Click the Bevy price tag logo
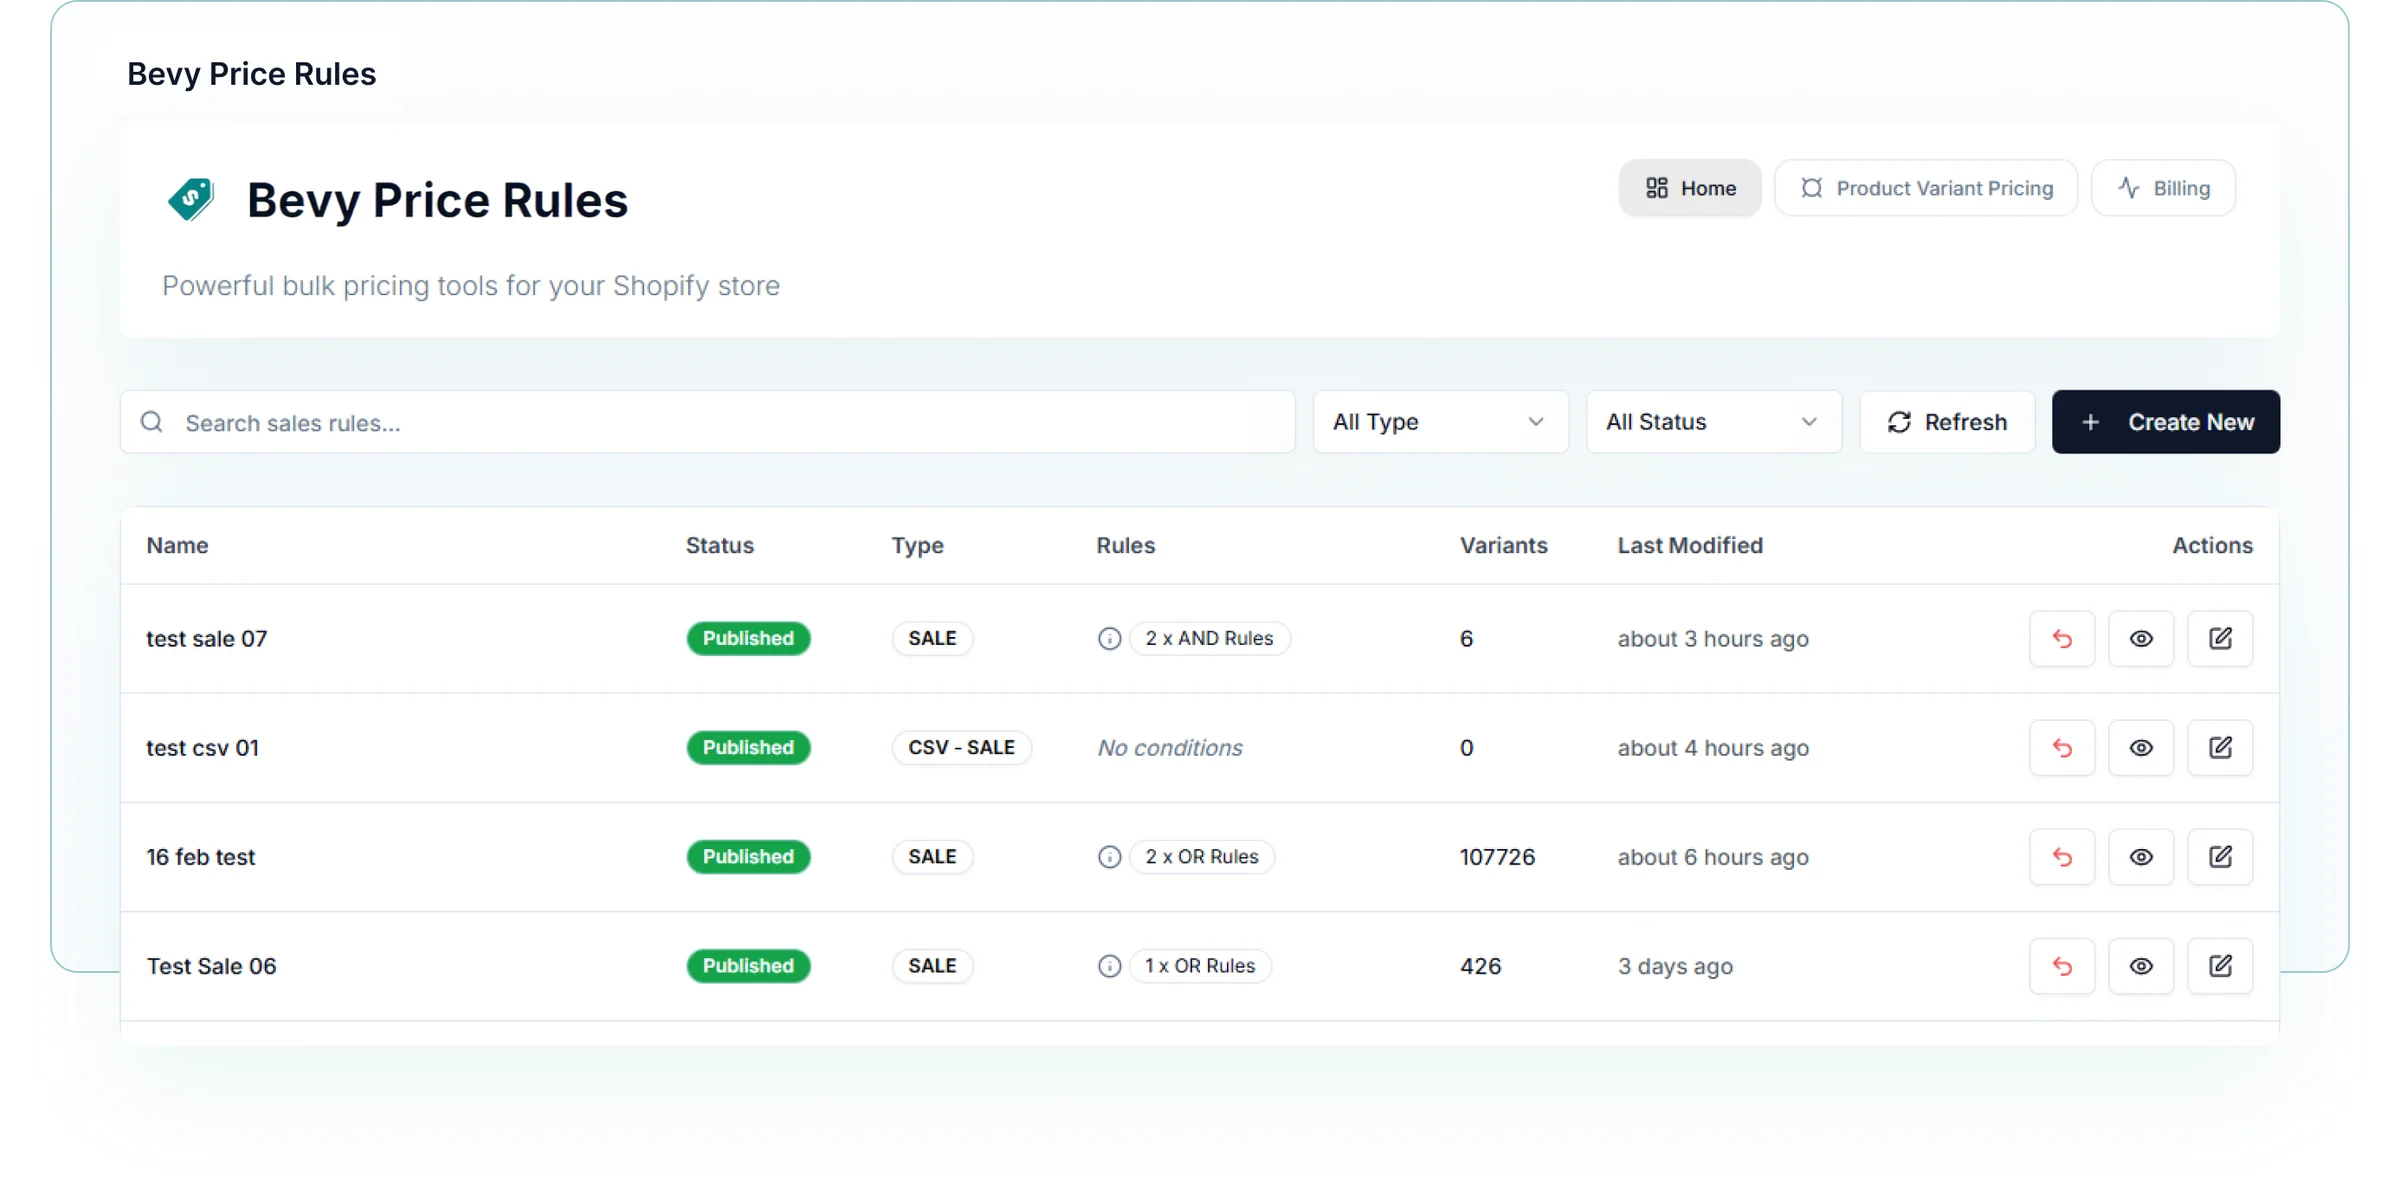 coord(191,199)
